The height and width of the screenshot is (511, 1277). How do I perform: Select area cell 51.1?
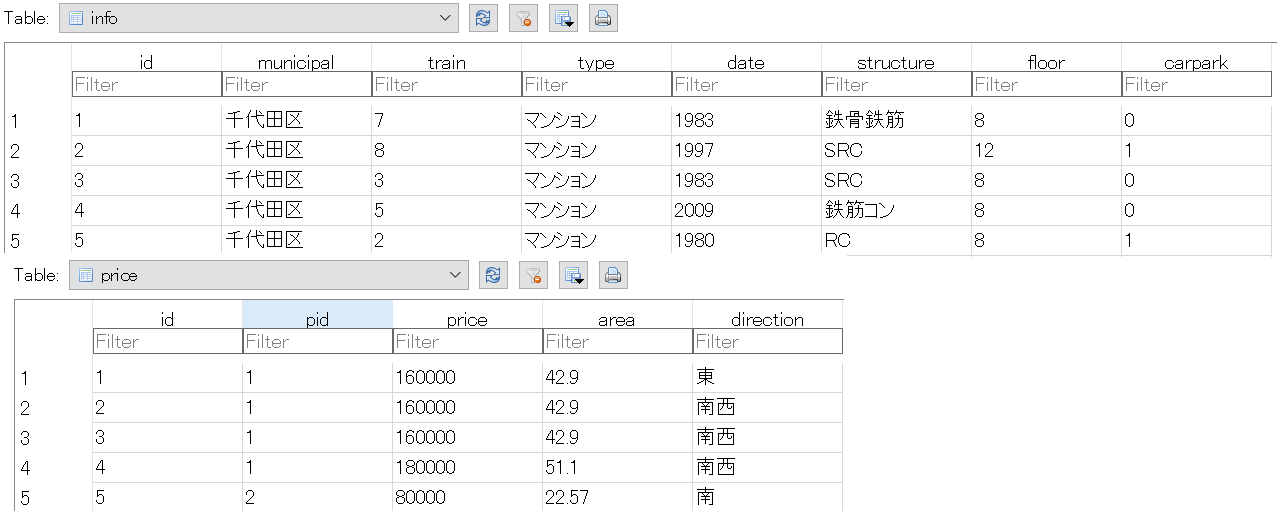tap(617, 468)
